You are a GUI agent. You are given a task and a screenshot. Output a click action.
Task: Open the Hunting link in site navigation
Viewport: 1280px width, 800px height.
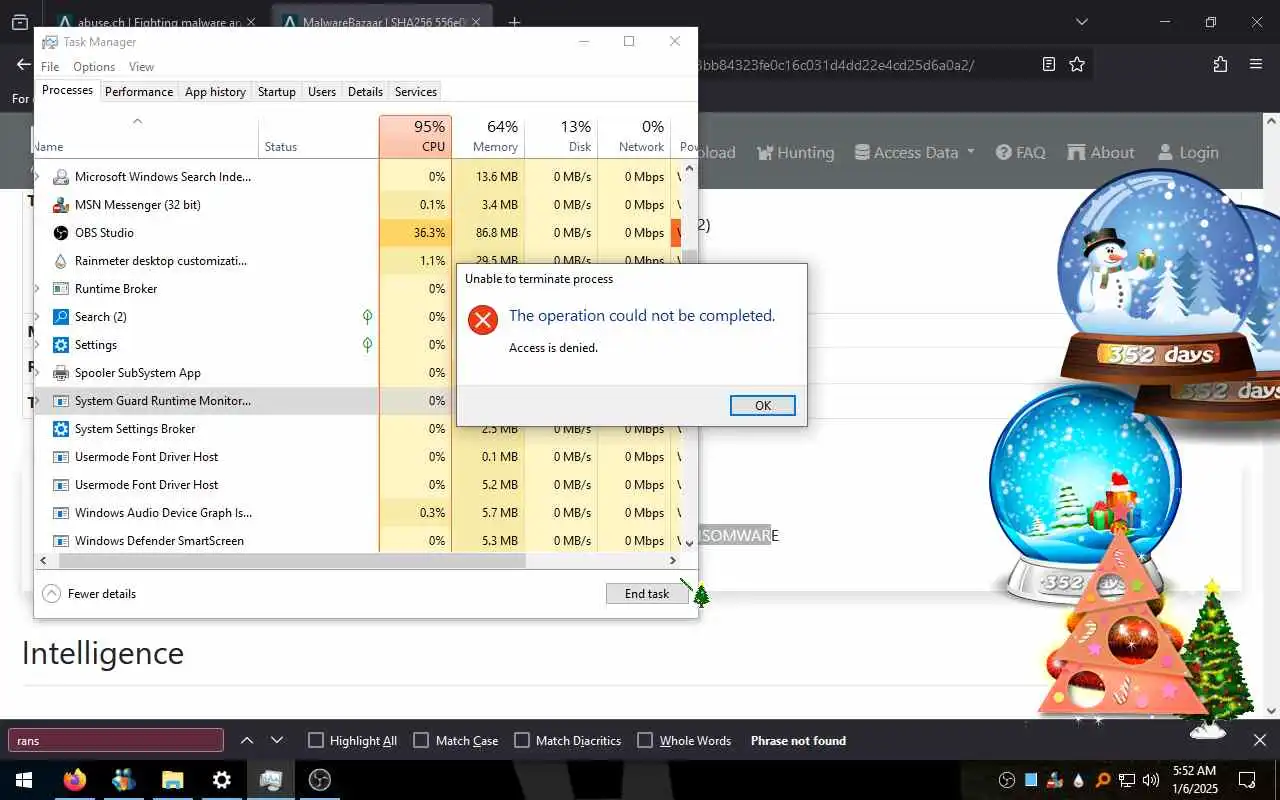click(x=796, y=152)
